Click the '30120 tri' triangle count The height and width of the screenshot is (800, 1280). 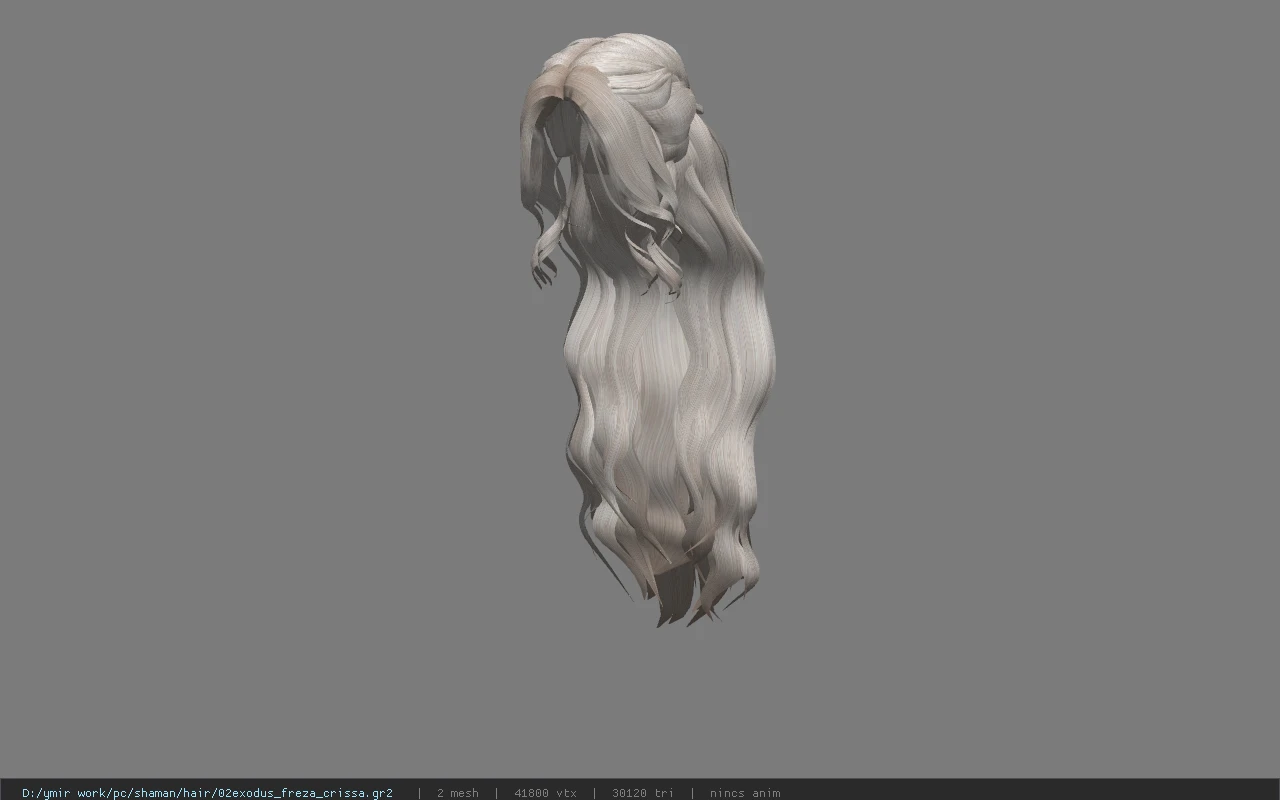tap(642, 793)
